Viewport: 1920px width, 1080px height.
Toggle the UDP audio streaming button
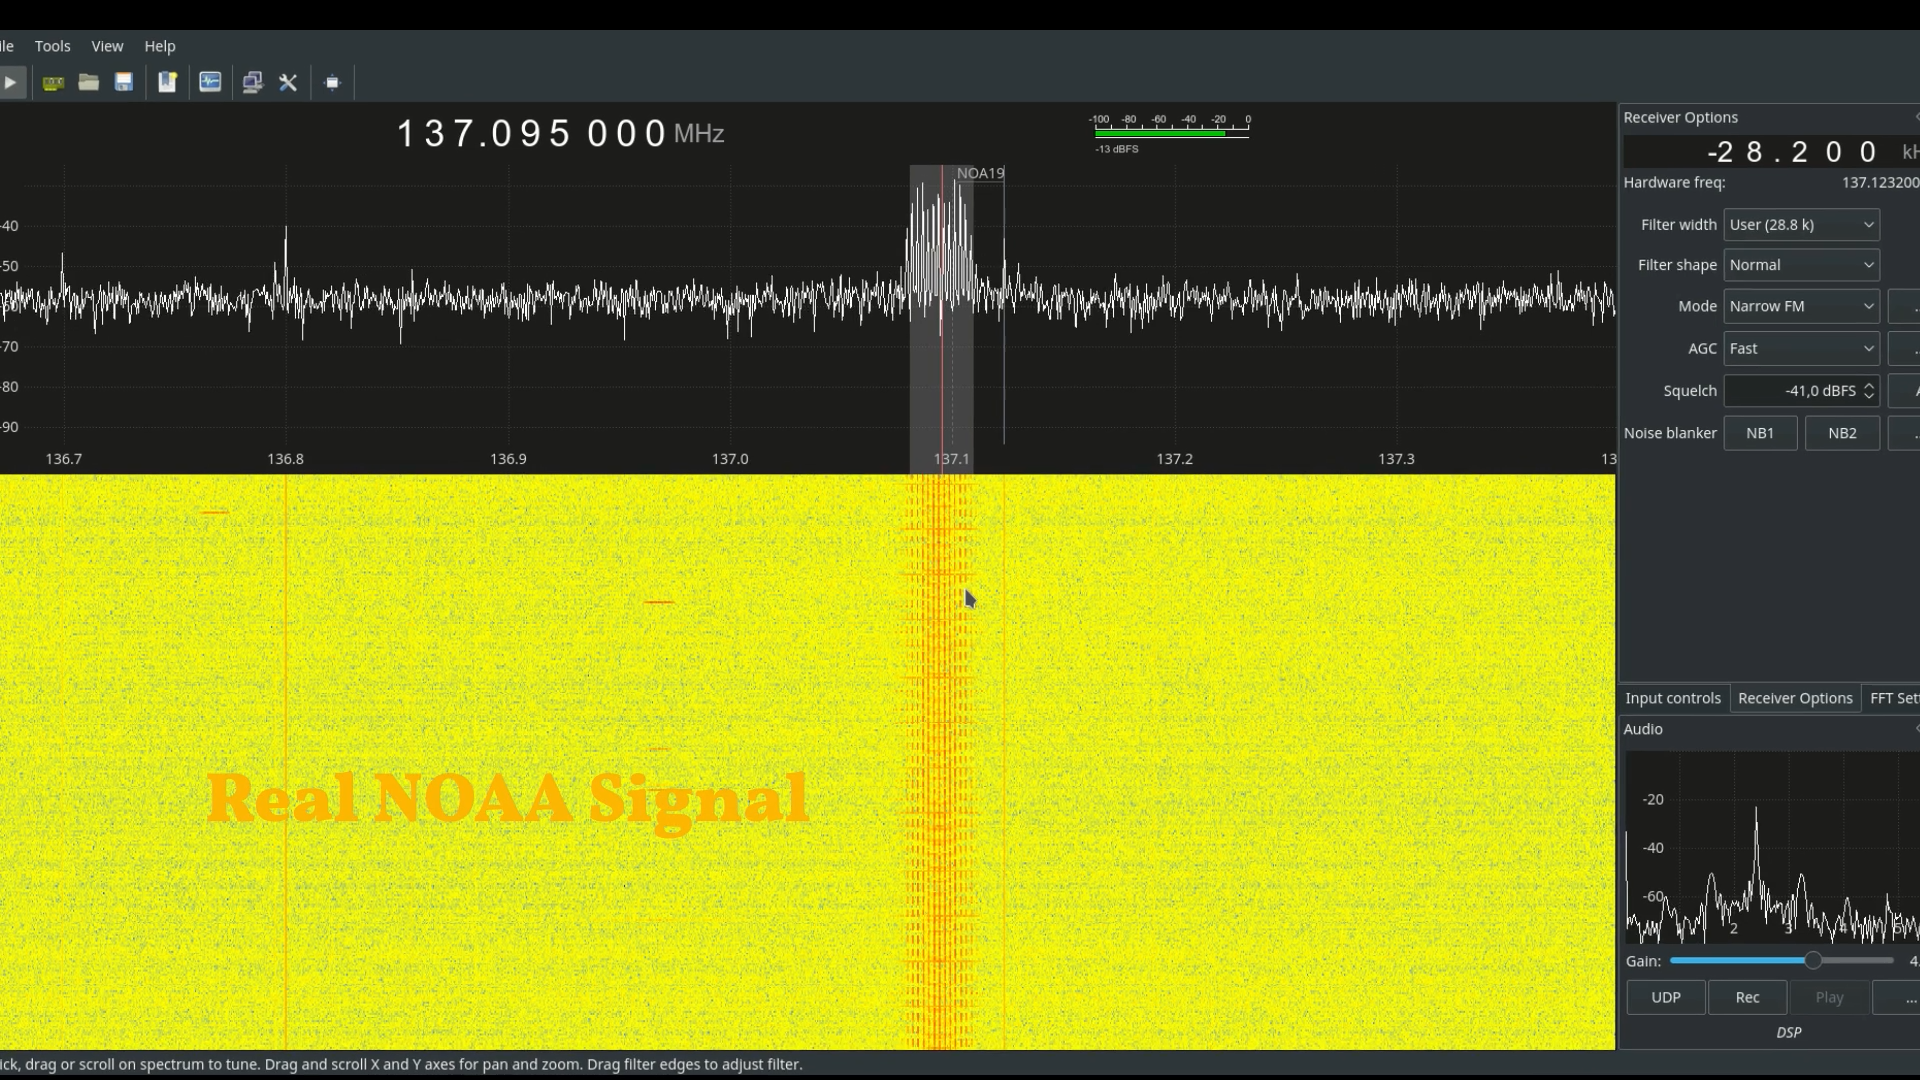1666,997
